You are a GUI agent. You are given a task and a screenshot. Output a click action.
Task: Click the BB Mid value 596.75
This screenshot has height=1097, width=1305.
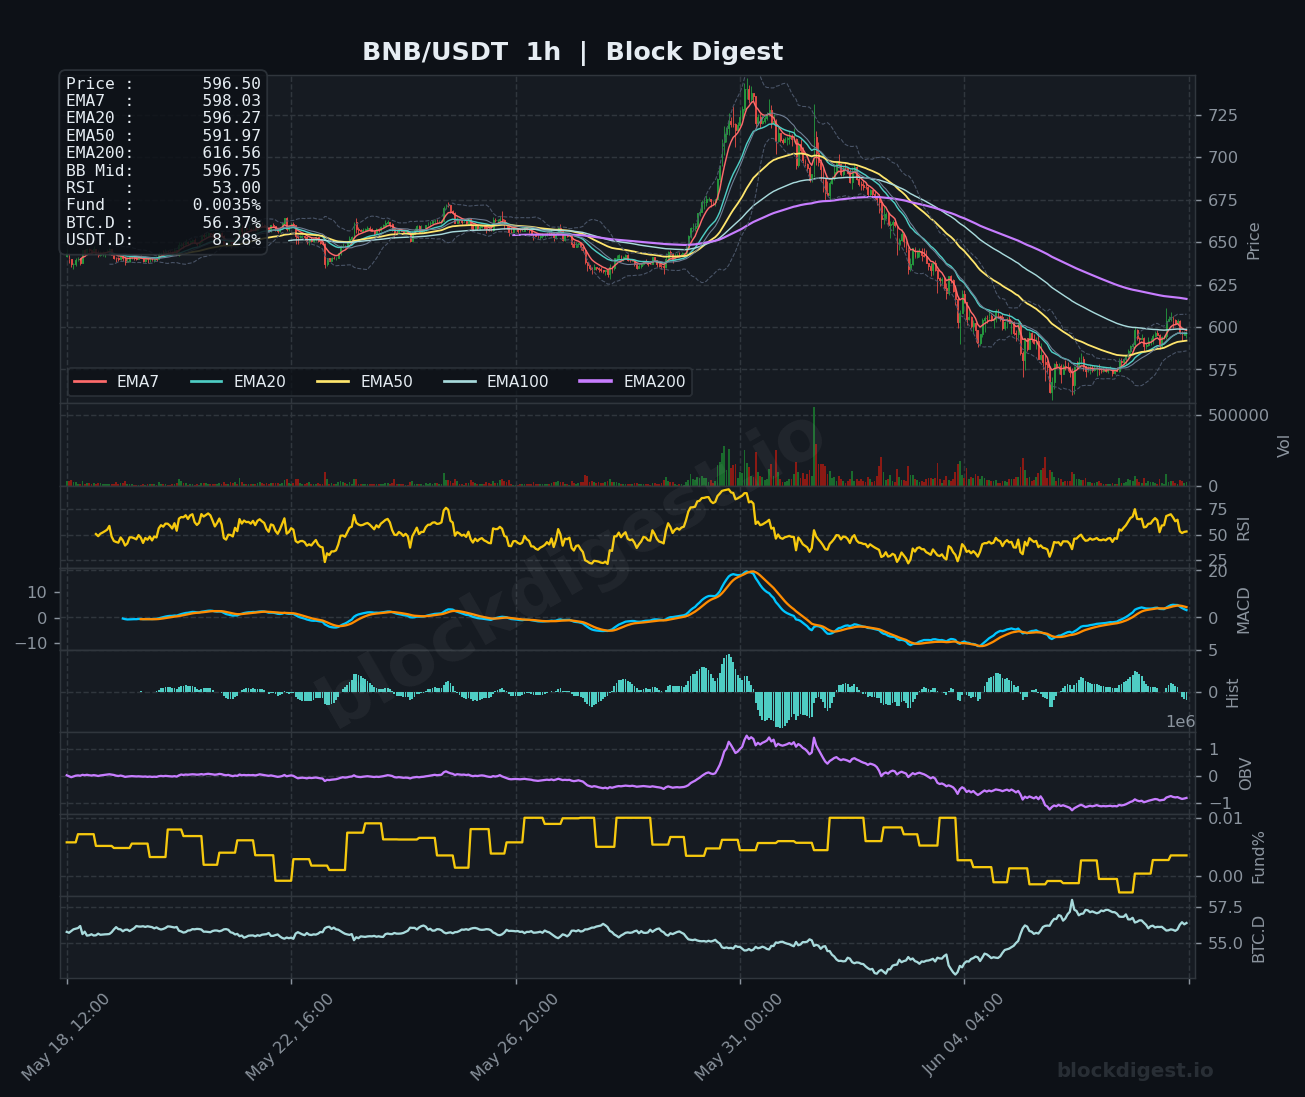[x=231, y=171]
